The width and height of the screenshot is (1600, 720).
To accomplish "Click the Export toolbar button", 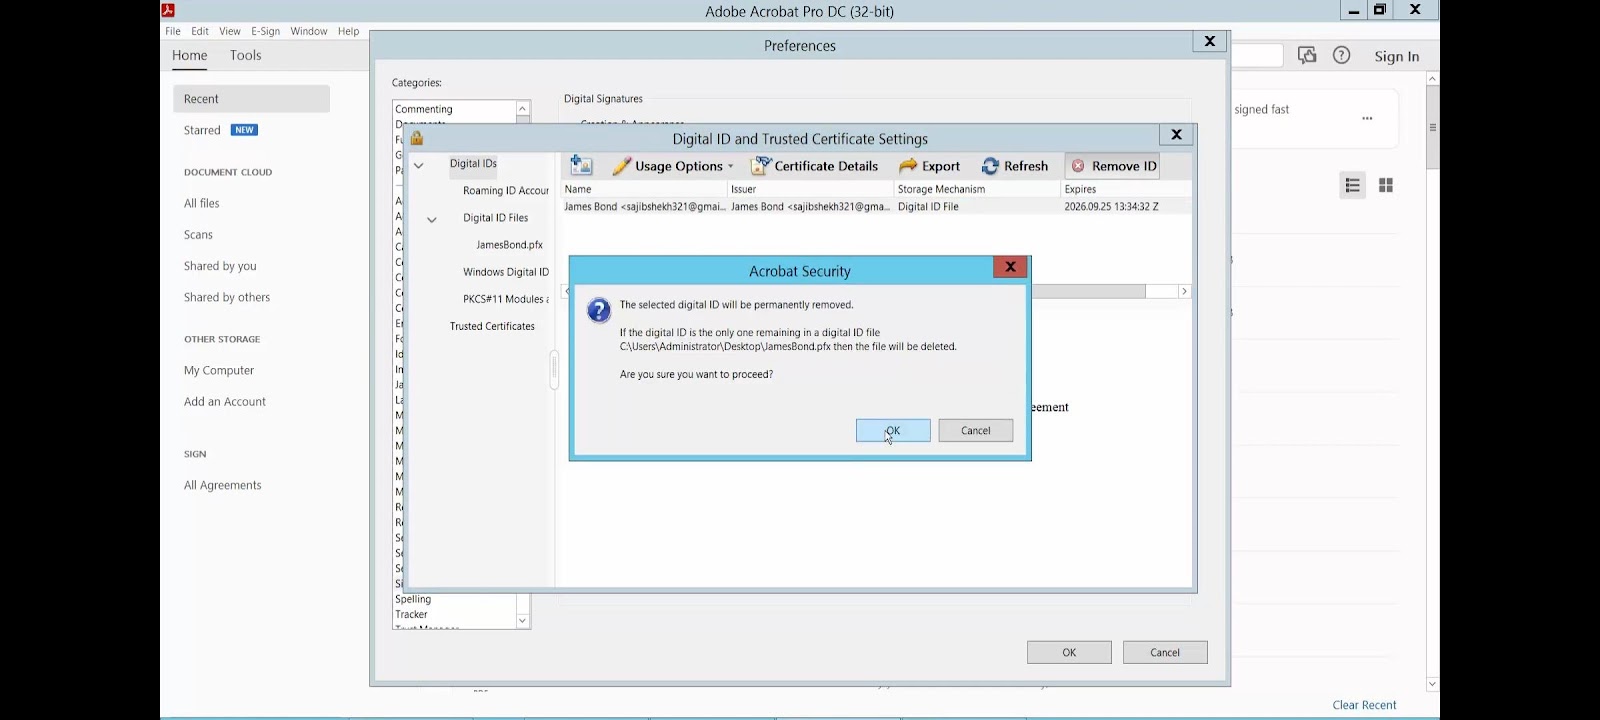I will 929,166.
